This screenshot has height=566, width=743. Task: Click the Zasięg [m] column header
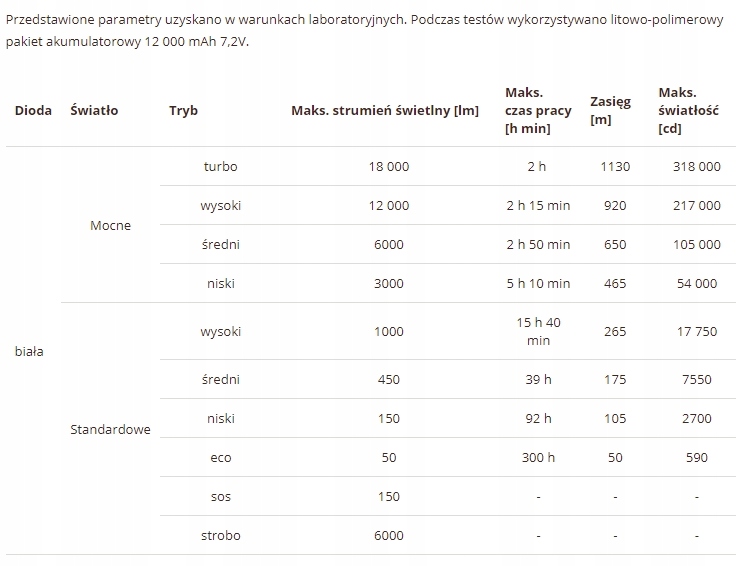coord(610,110)
